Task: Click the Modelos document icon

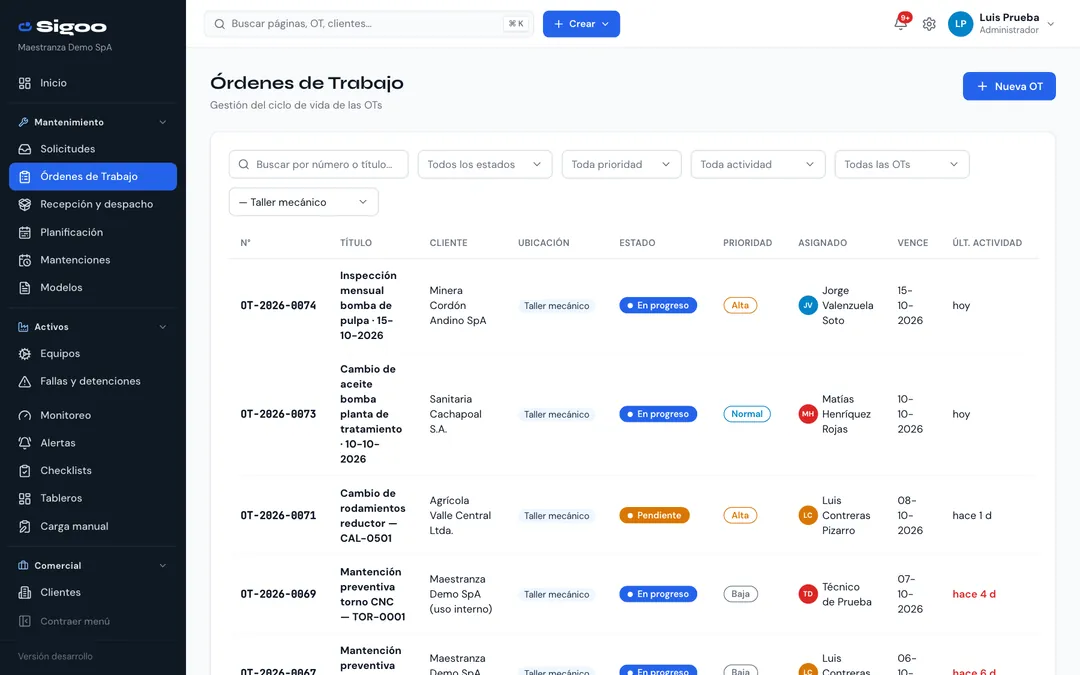Action: coord(25,288)
